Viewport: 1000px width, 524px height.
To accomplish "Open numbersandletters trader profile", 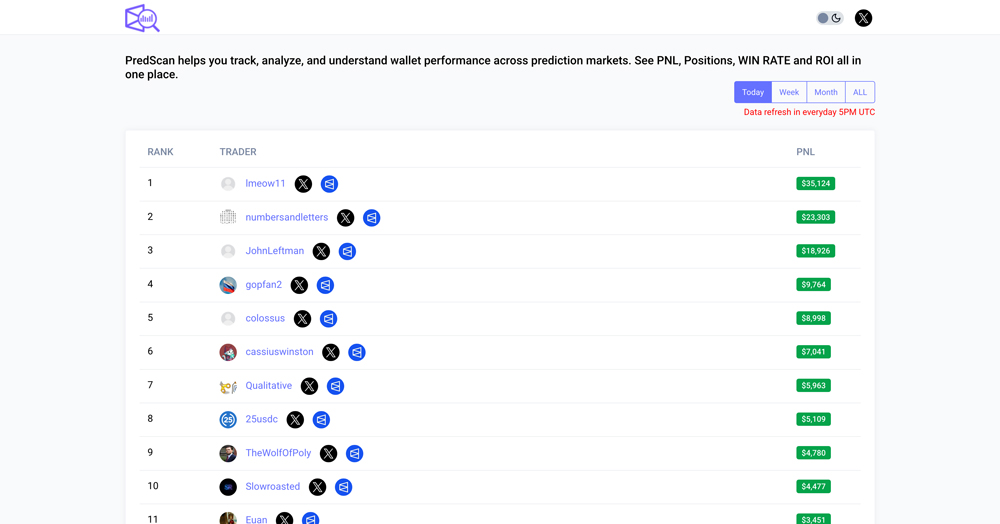I will coord(286,217).
